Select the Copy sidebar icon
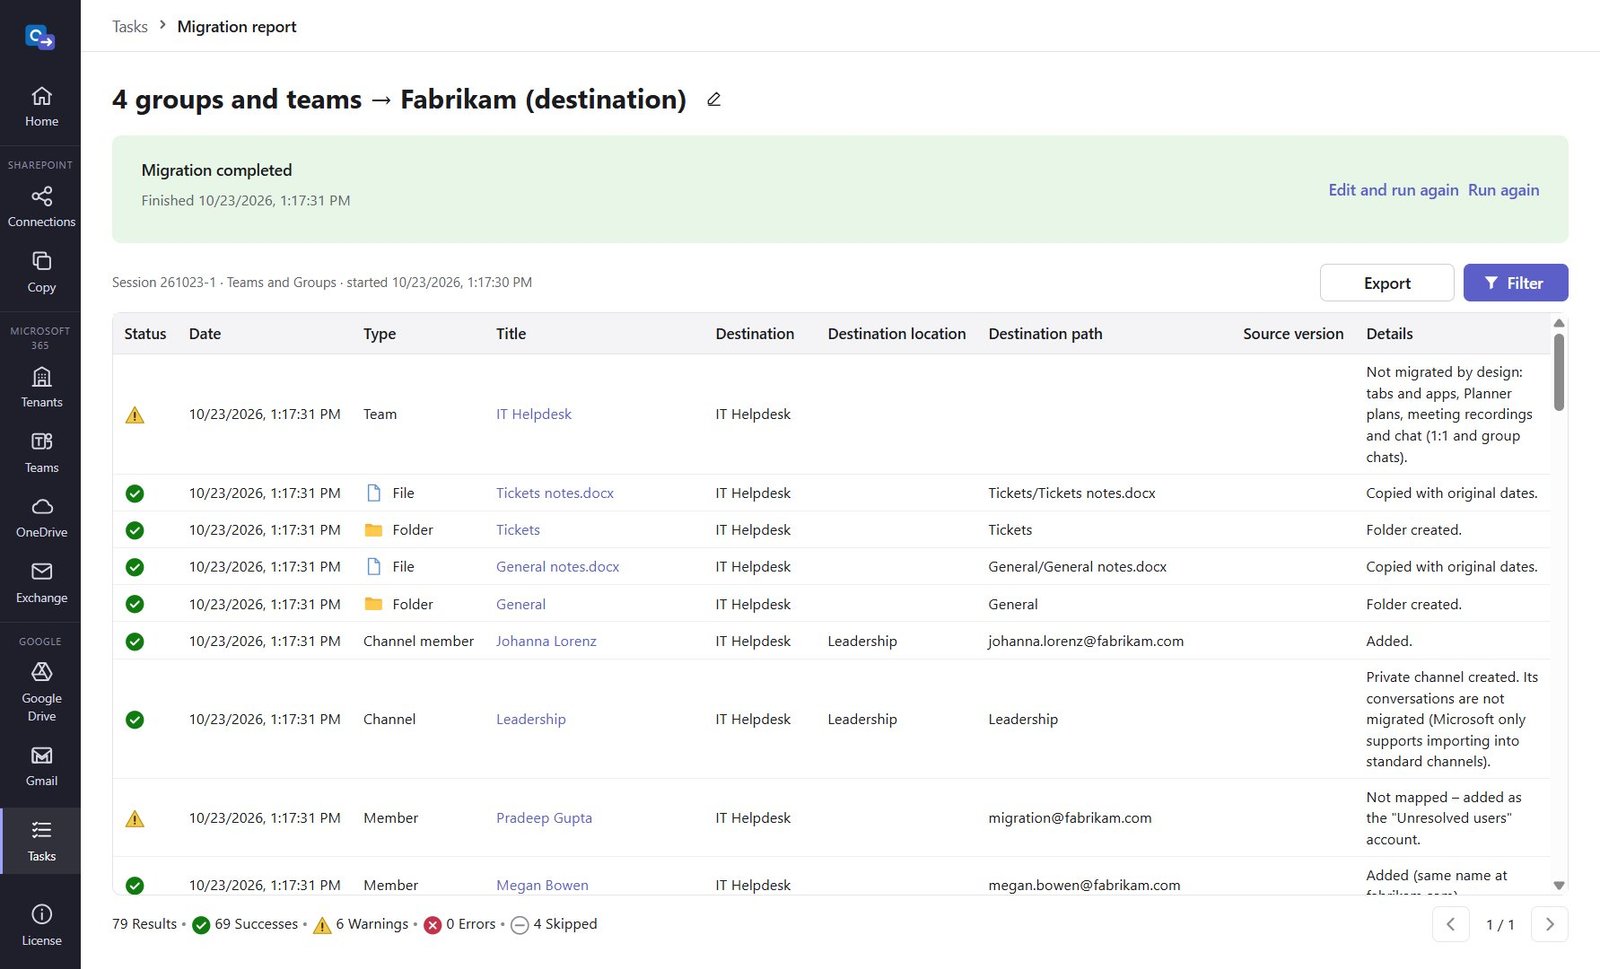Screen dimensions: 1600x969 tap(41, 272)
